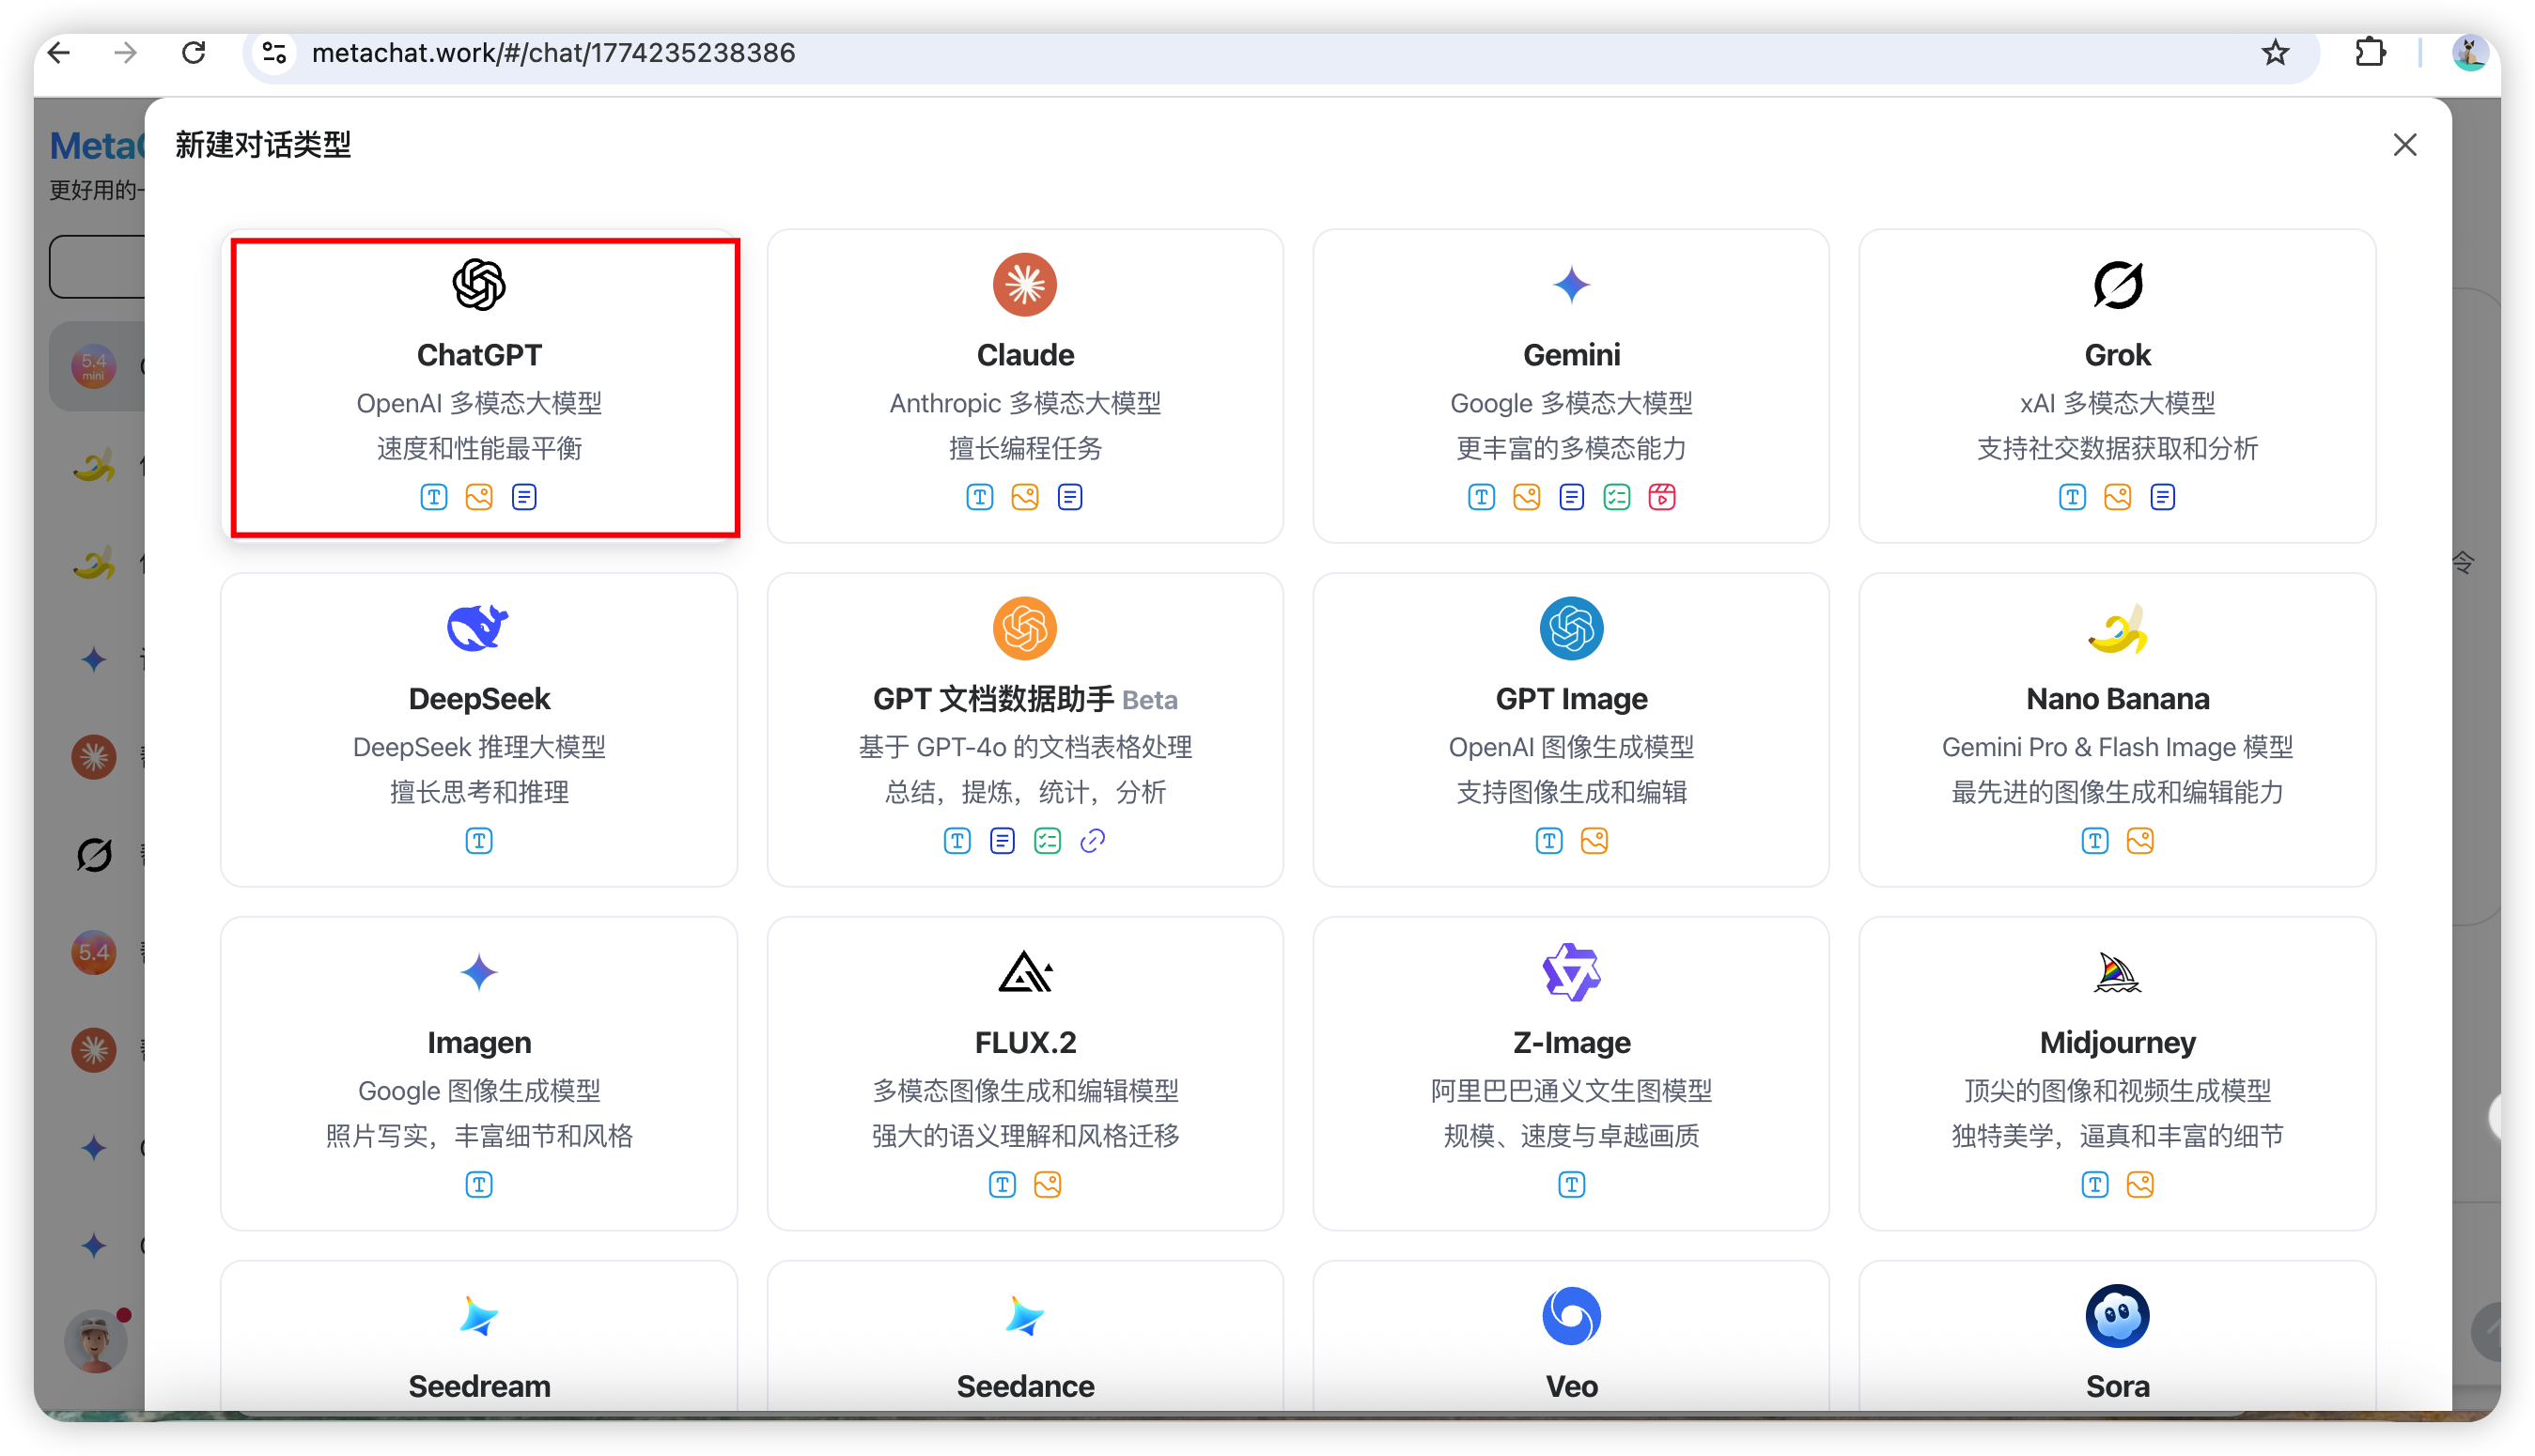Select the Midjourney sailboat card
The width and height of the screenshot is (2535, 1456).
2116,1073
